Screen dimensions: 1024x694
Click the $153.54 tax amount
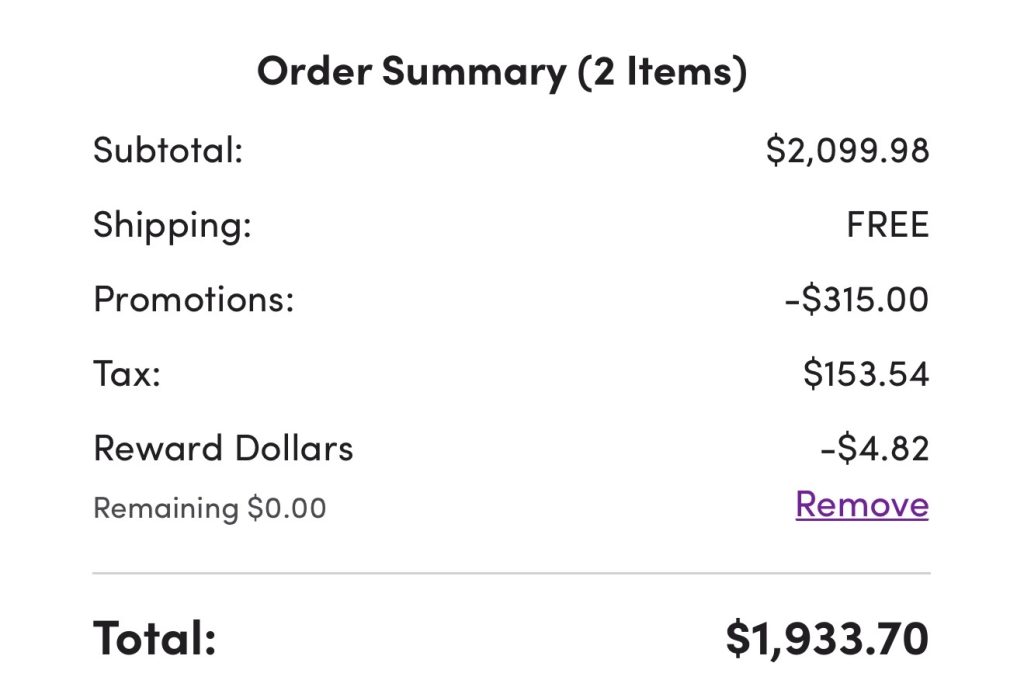pyautogui.click(x=866, y=373)
